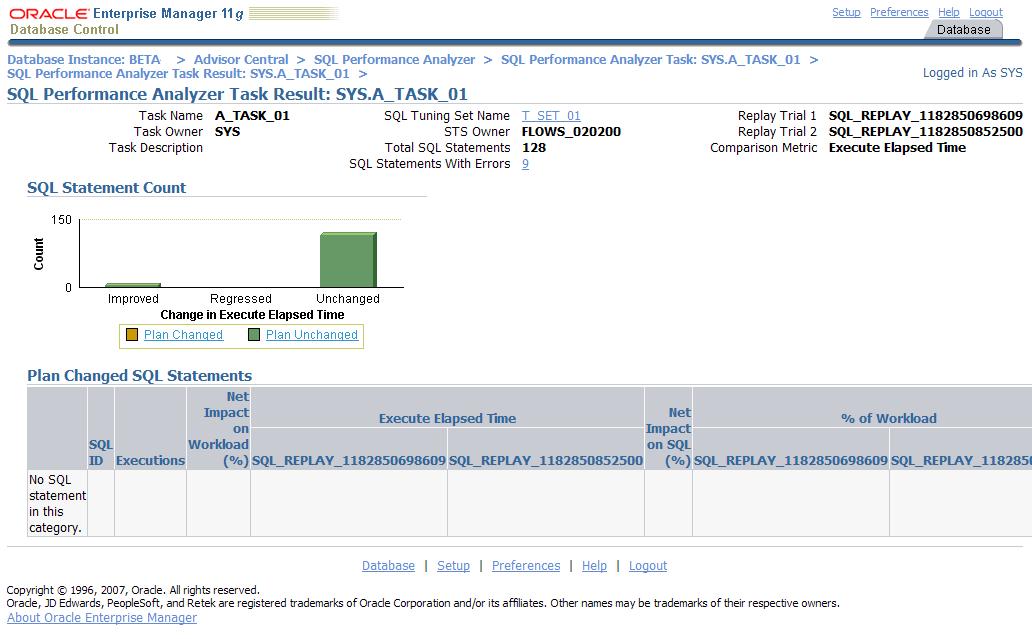Click the Setup link in header
Screen dimensions: 1032x639
click(846, 12)
